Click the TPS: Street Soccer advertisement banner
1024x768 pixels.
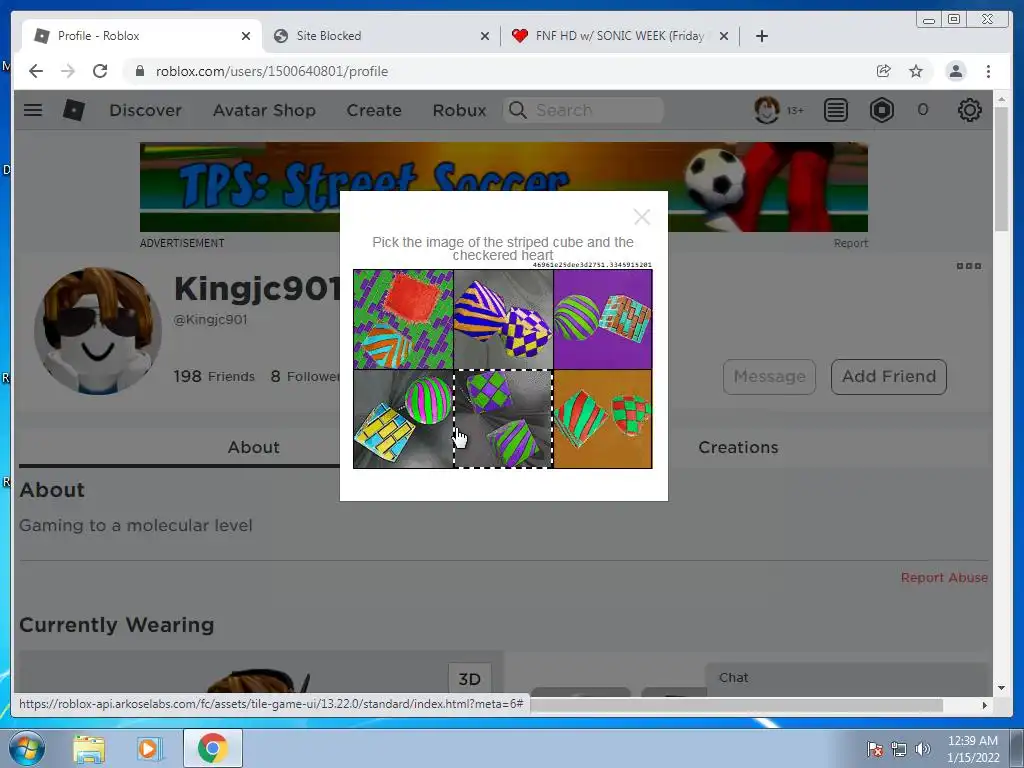point(504,187)
